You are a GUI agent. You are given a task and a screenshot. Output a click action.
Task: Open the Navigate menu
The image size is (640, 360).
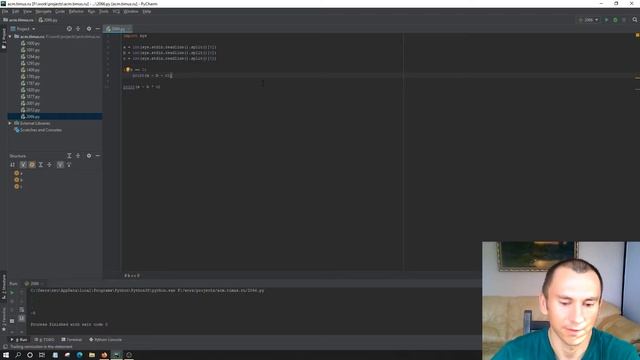coord(43,11)
